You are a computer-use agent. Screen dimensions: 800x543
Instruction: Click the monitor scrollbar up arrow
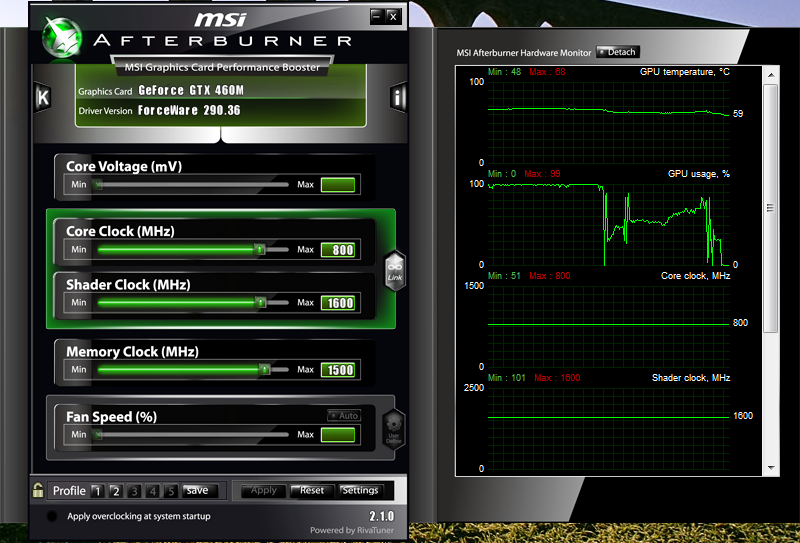coord(771,75)
